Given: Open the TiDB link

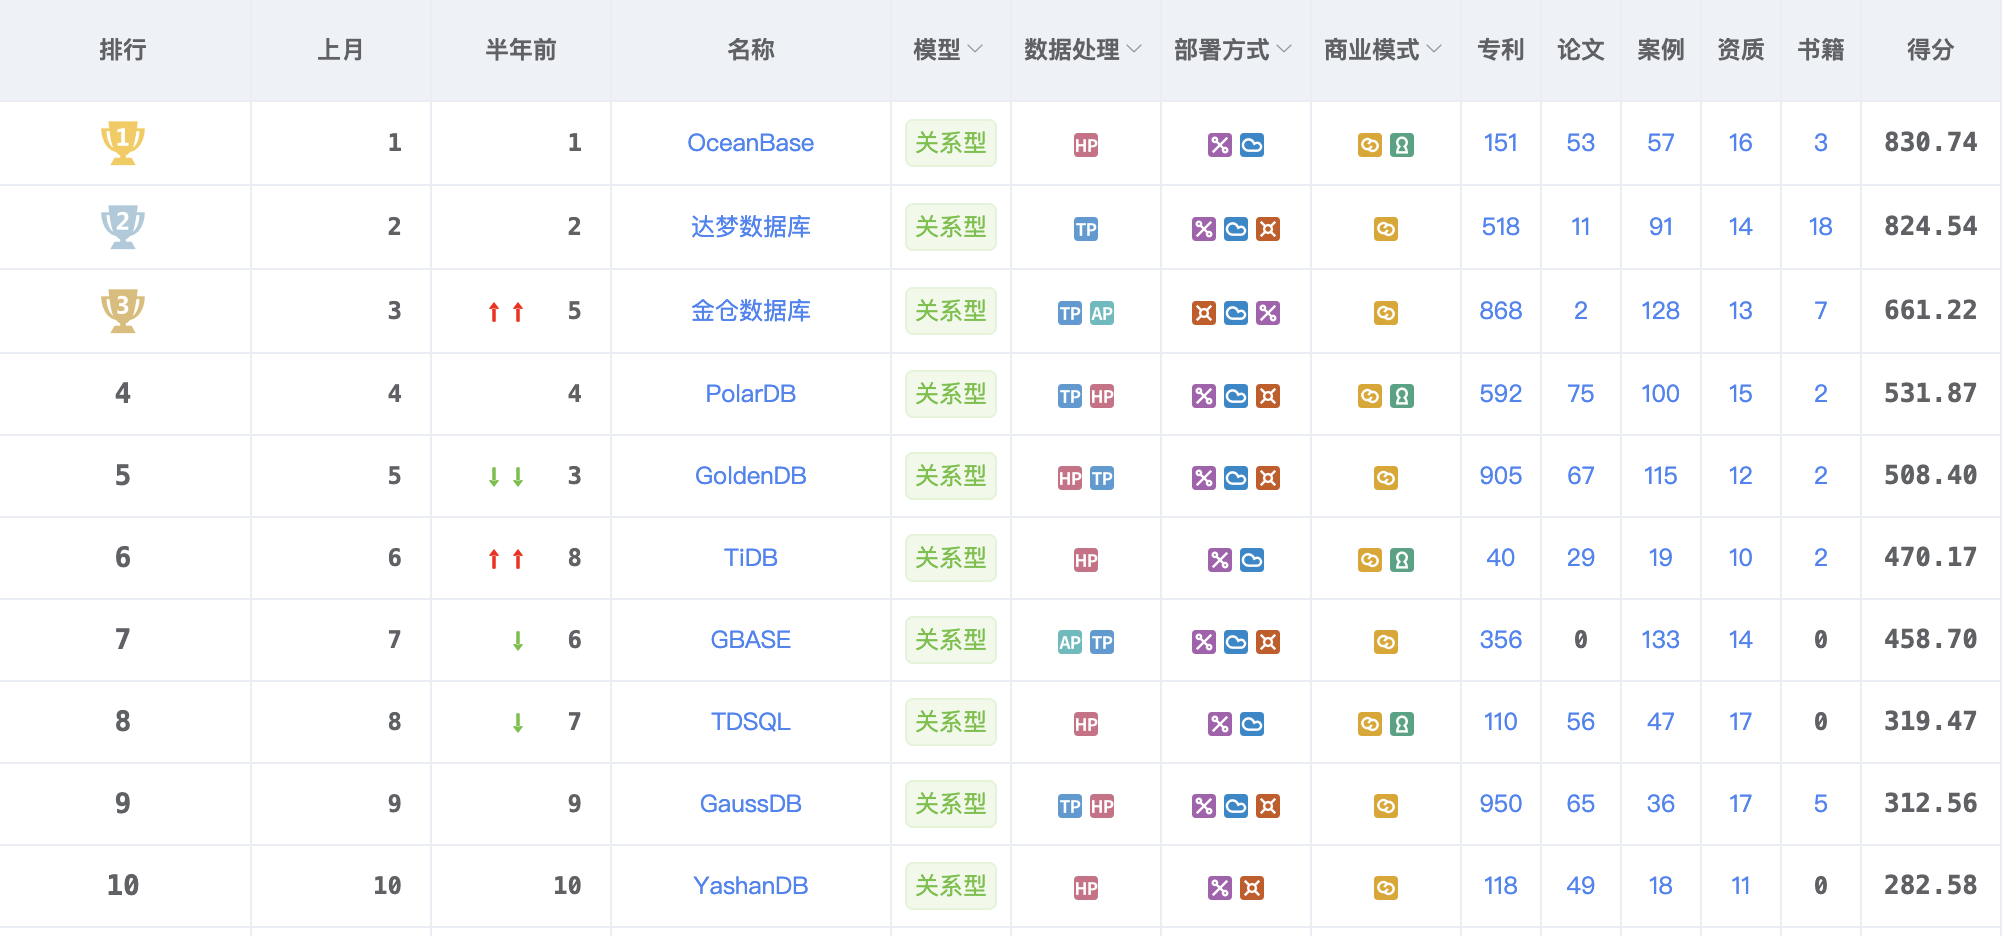Looking at the screenshot, I should click(751, 558).
